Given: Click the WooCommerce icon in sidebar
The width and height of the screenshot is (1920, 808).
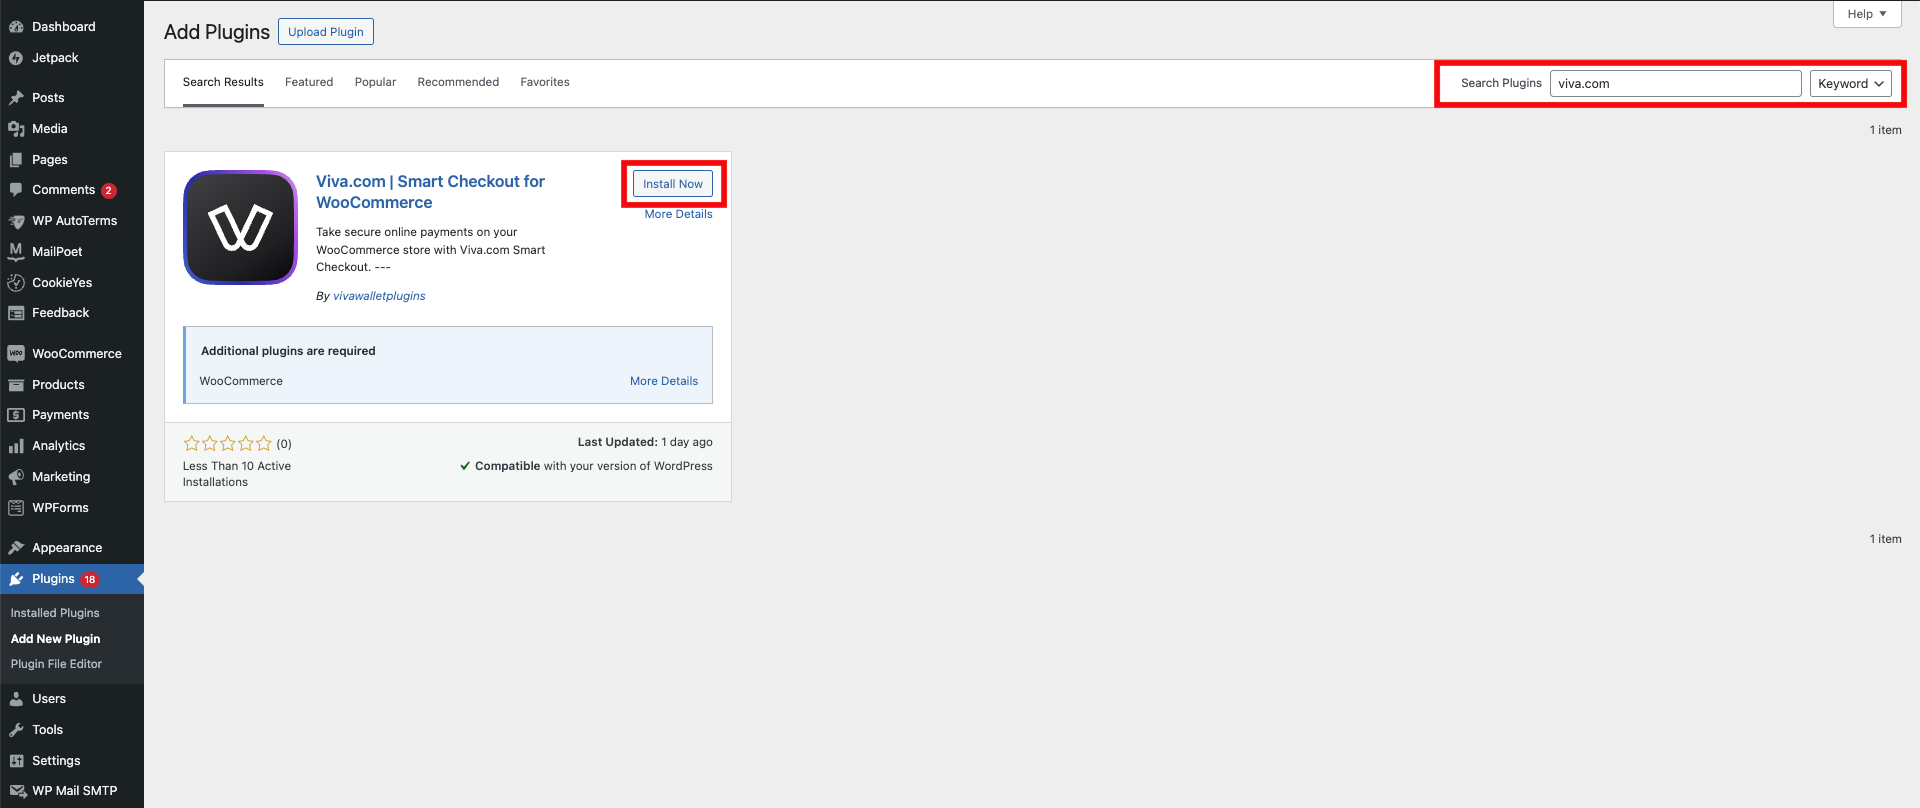Looking at the screenshot, I should tap(16, 354).
